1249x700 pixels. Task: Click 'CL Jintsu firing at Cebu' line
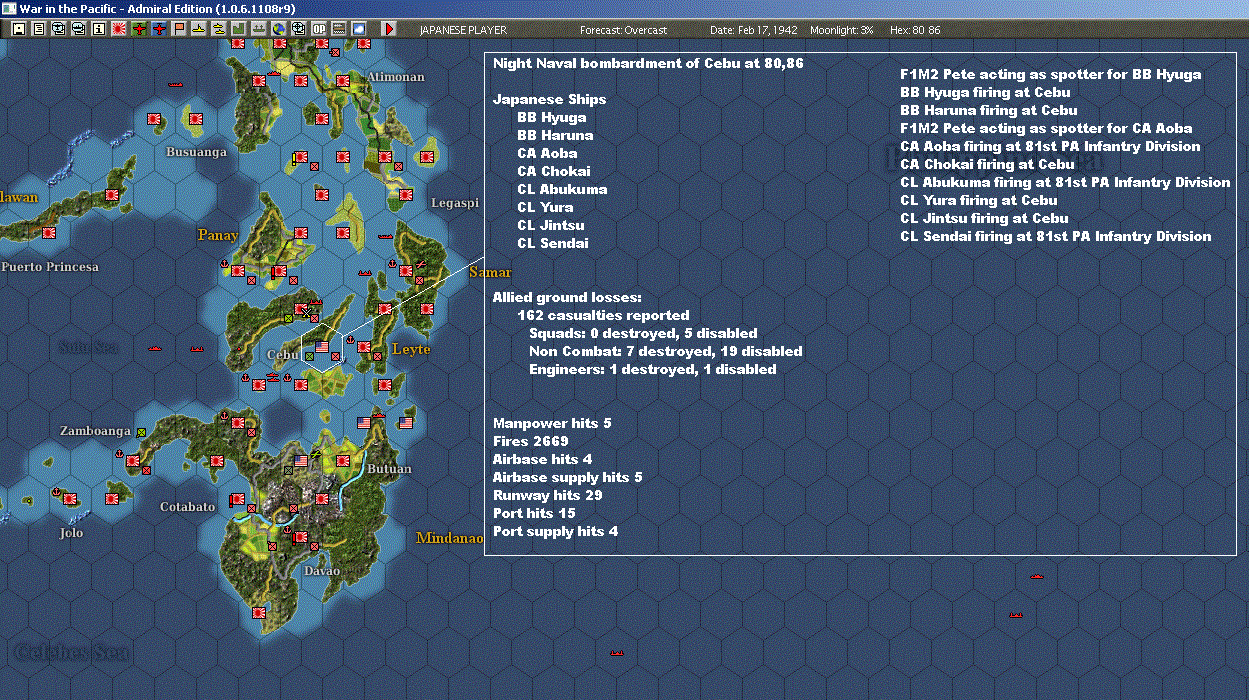pyautogui.click(x=984, y=218)
